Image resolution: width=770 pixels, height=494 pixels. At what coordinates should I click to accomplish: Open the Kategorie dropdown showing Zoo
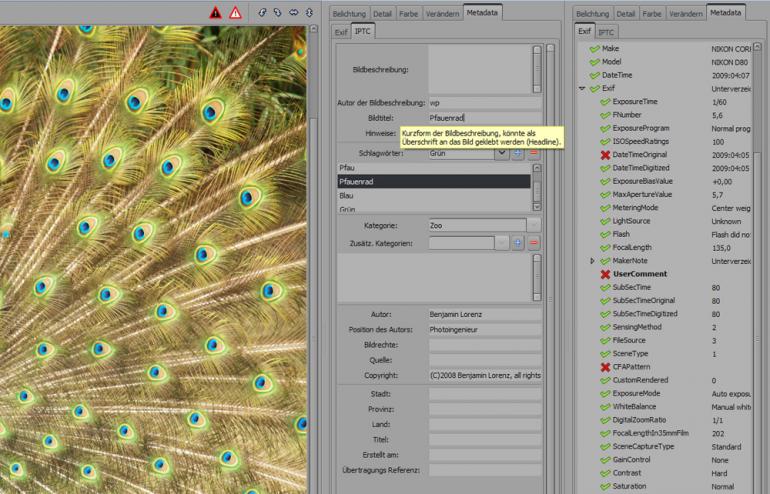pyautogui.click(x=533, y=225)
